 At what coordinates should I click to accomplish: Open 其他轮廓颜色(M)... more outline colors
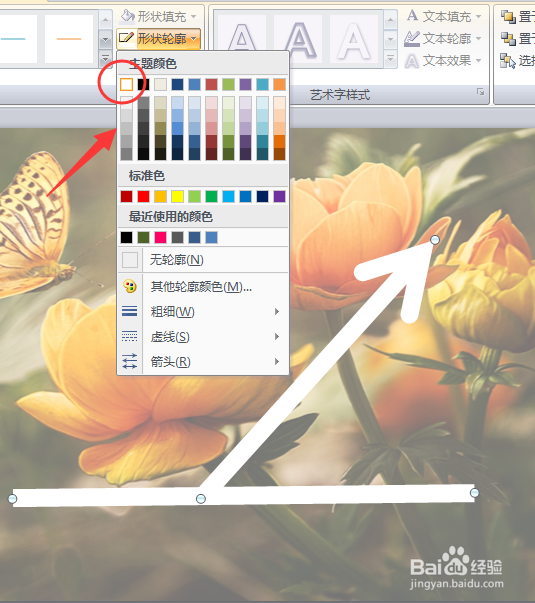point(203,287)
